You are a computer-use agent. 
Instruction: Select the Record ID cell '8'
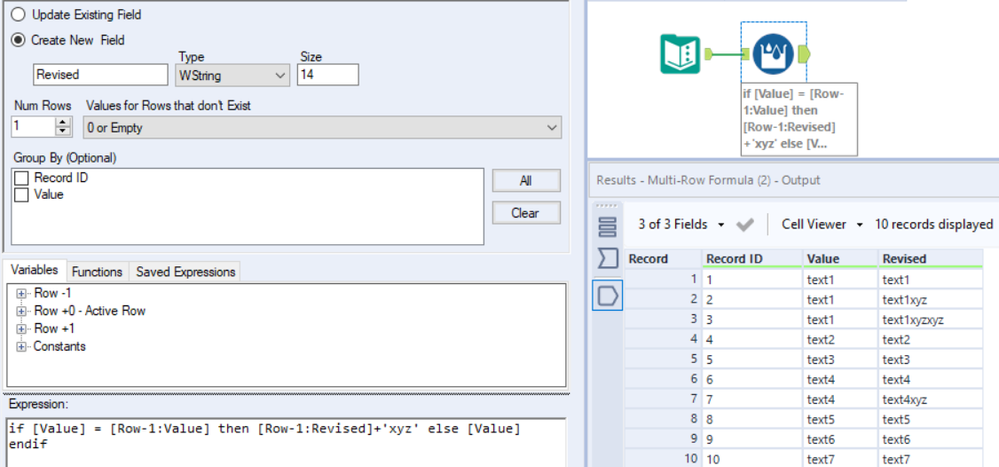tap(752, 420)
